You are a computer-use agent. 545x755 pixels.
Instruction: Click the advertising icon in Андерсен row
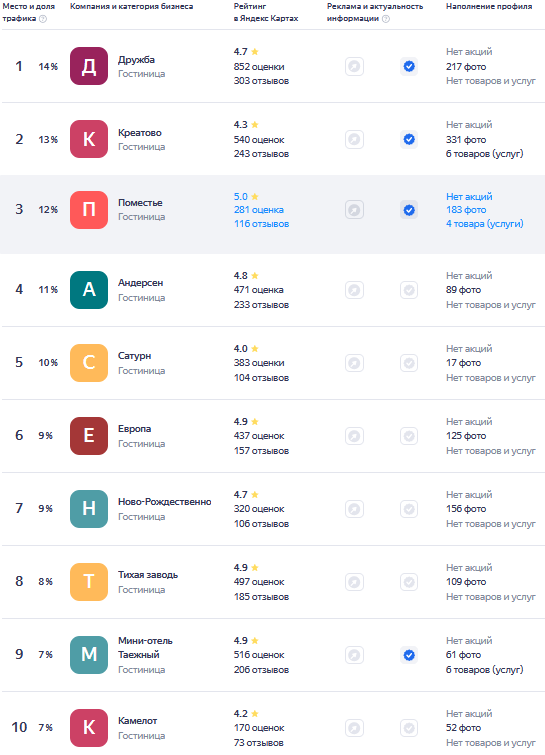click(x=354, y=290)
